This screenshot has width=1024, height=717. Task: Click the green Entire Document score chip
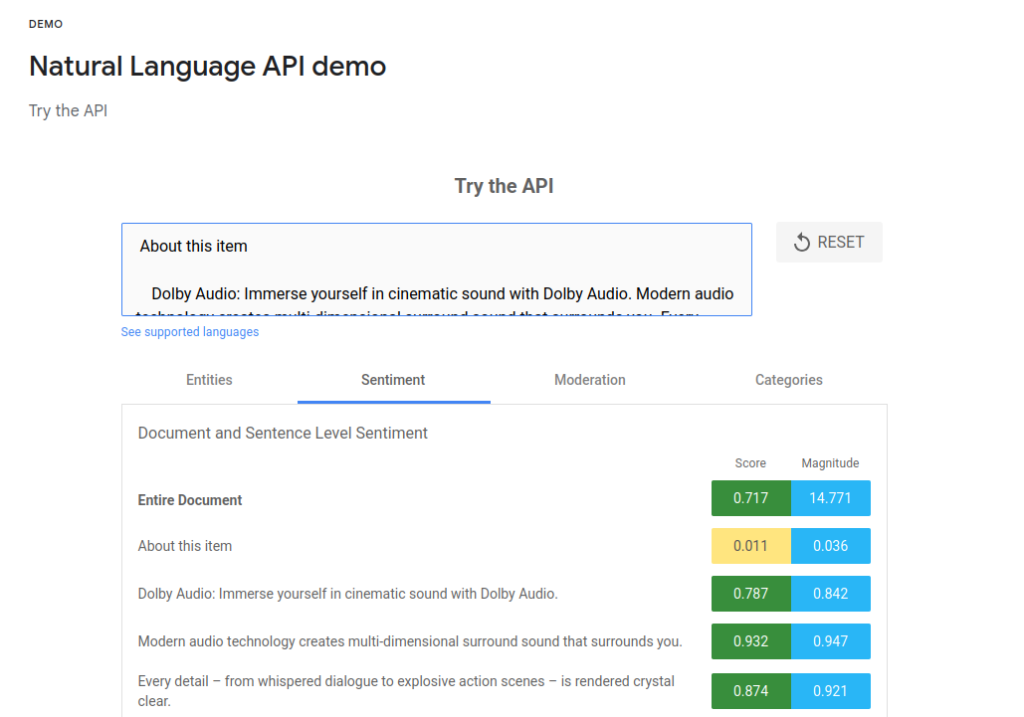click(x=751, y=497)
